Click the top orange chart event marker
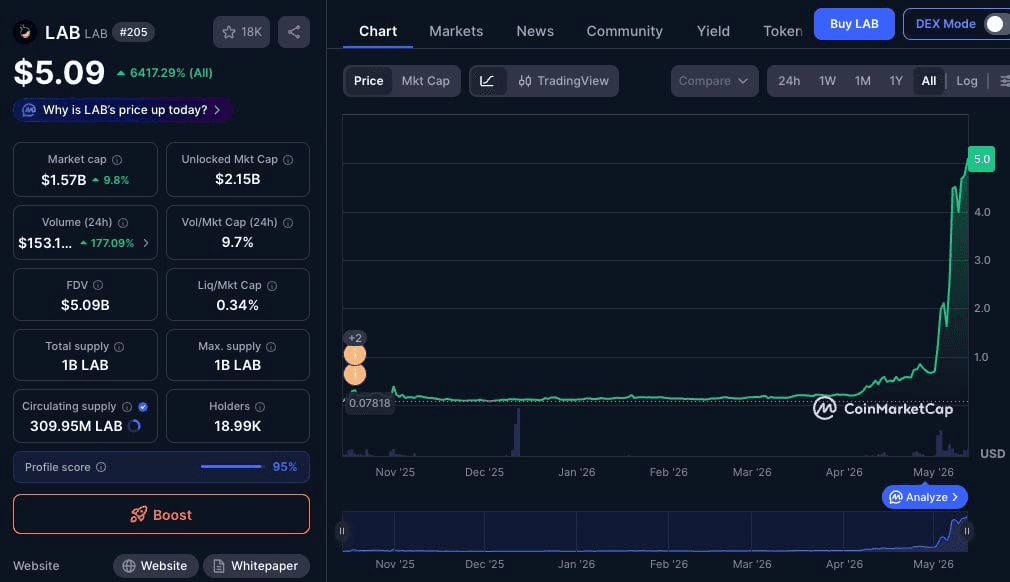1010x582 pixels. (x=355, y=355)
